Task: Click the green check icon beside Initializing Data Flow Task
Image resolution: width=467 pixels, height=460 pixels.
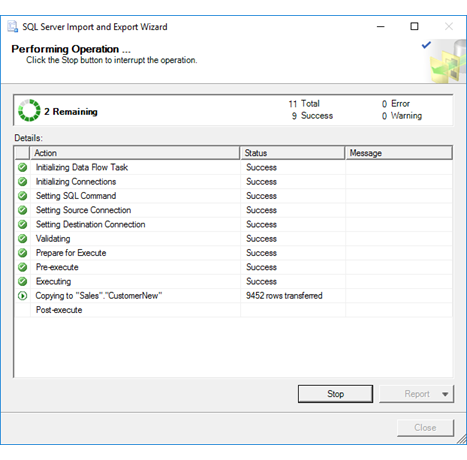Action: tap(22, 167)
